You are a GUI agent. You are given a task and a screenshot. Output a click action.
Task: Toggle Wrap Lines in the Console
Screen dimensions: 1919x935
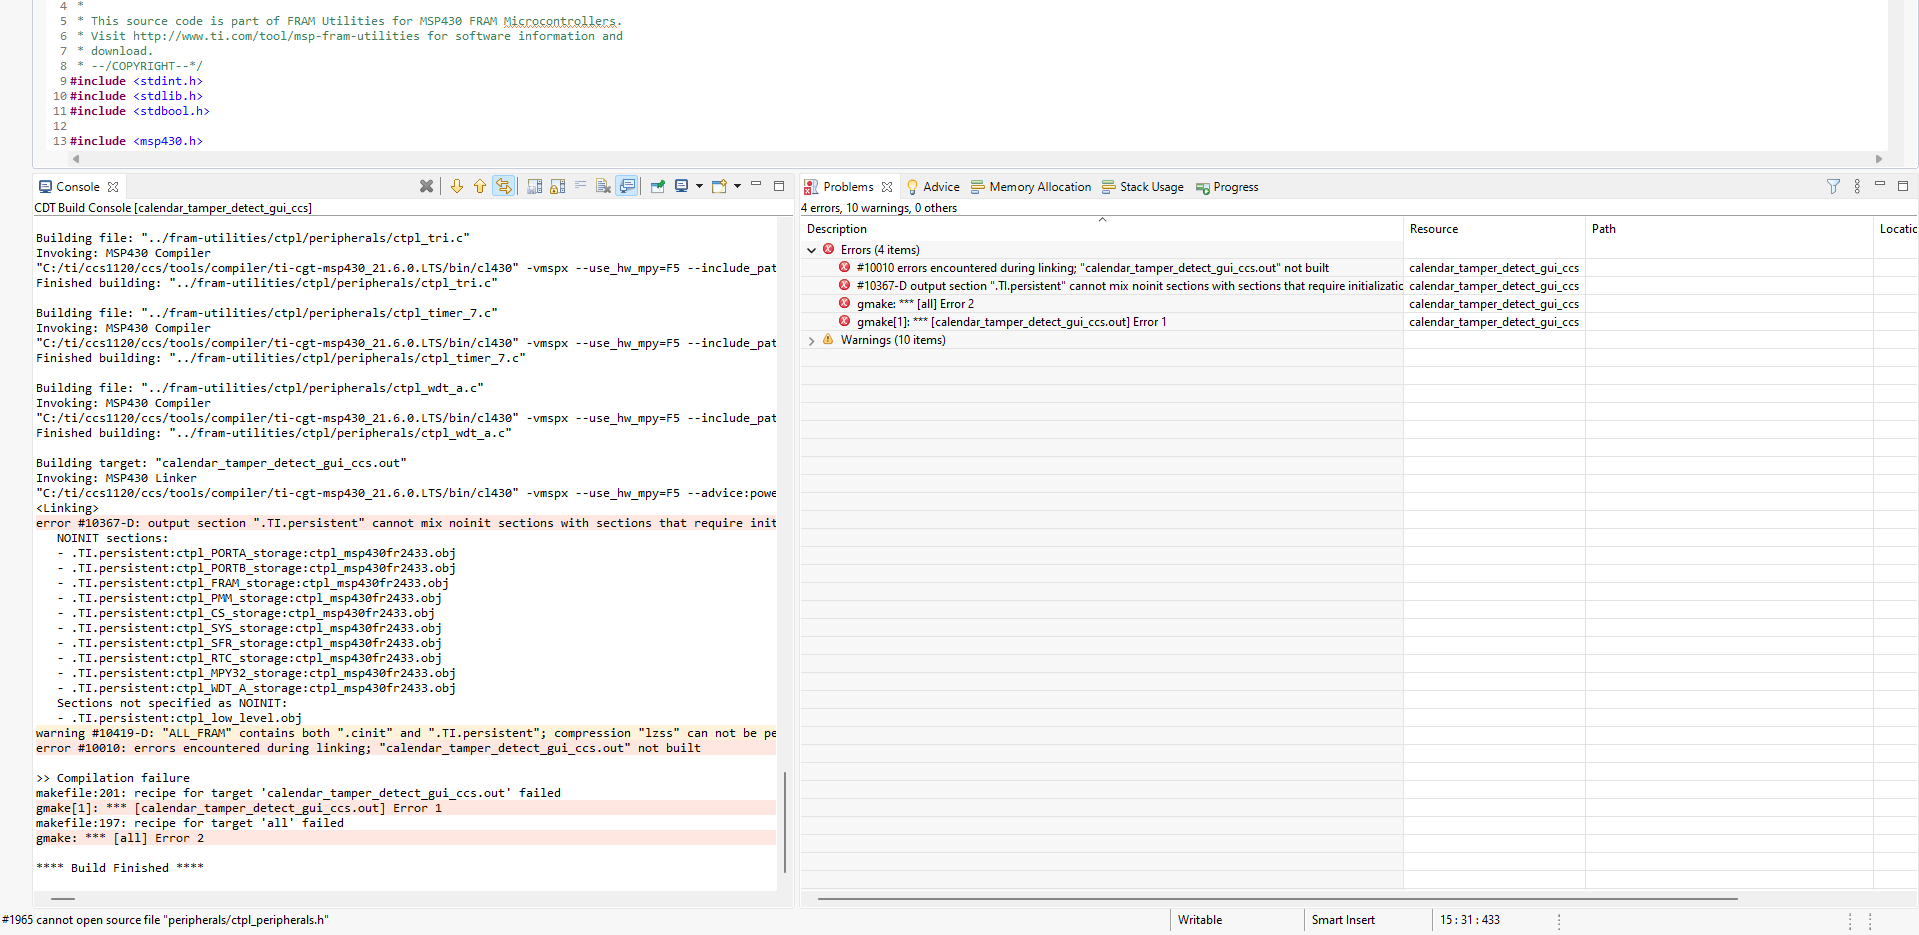coord(504,186)
